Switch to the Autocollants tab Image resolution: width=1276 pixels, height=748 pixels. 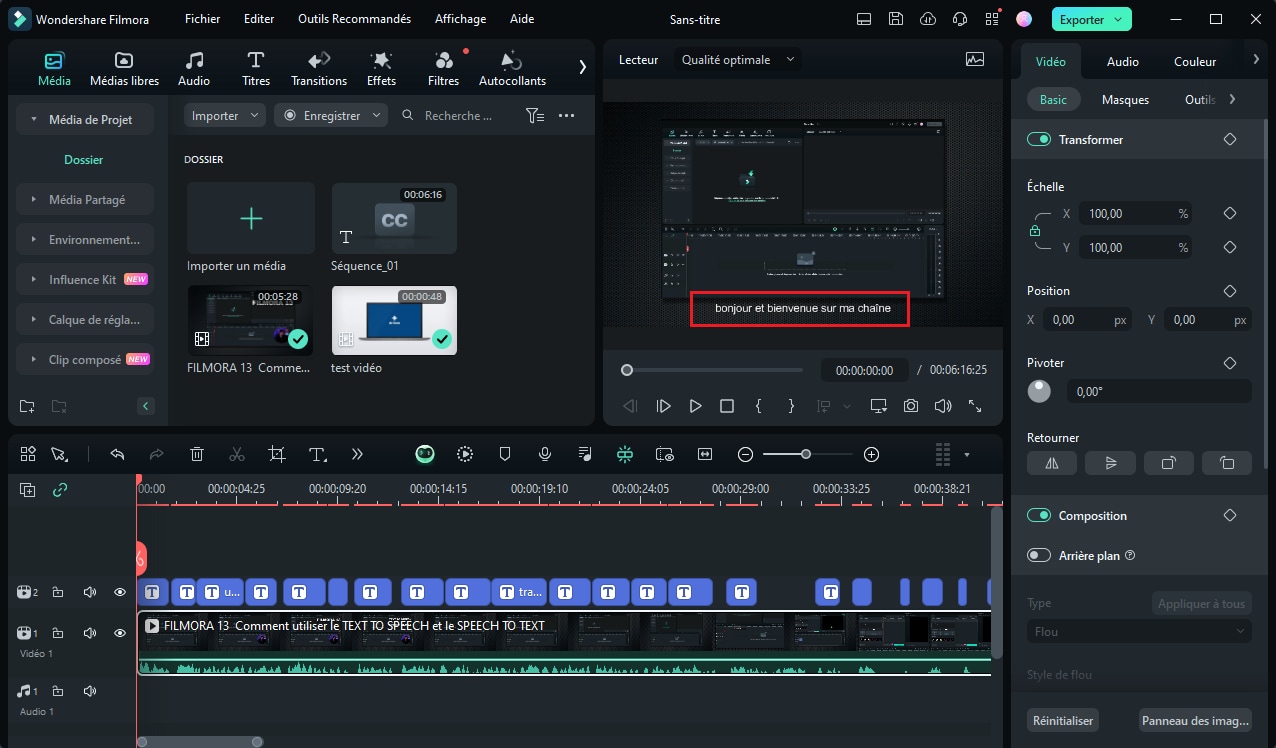tap(513, 68)
